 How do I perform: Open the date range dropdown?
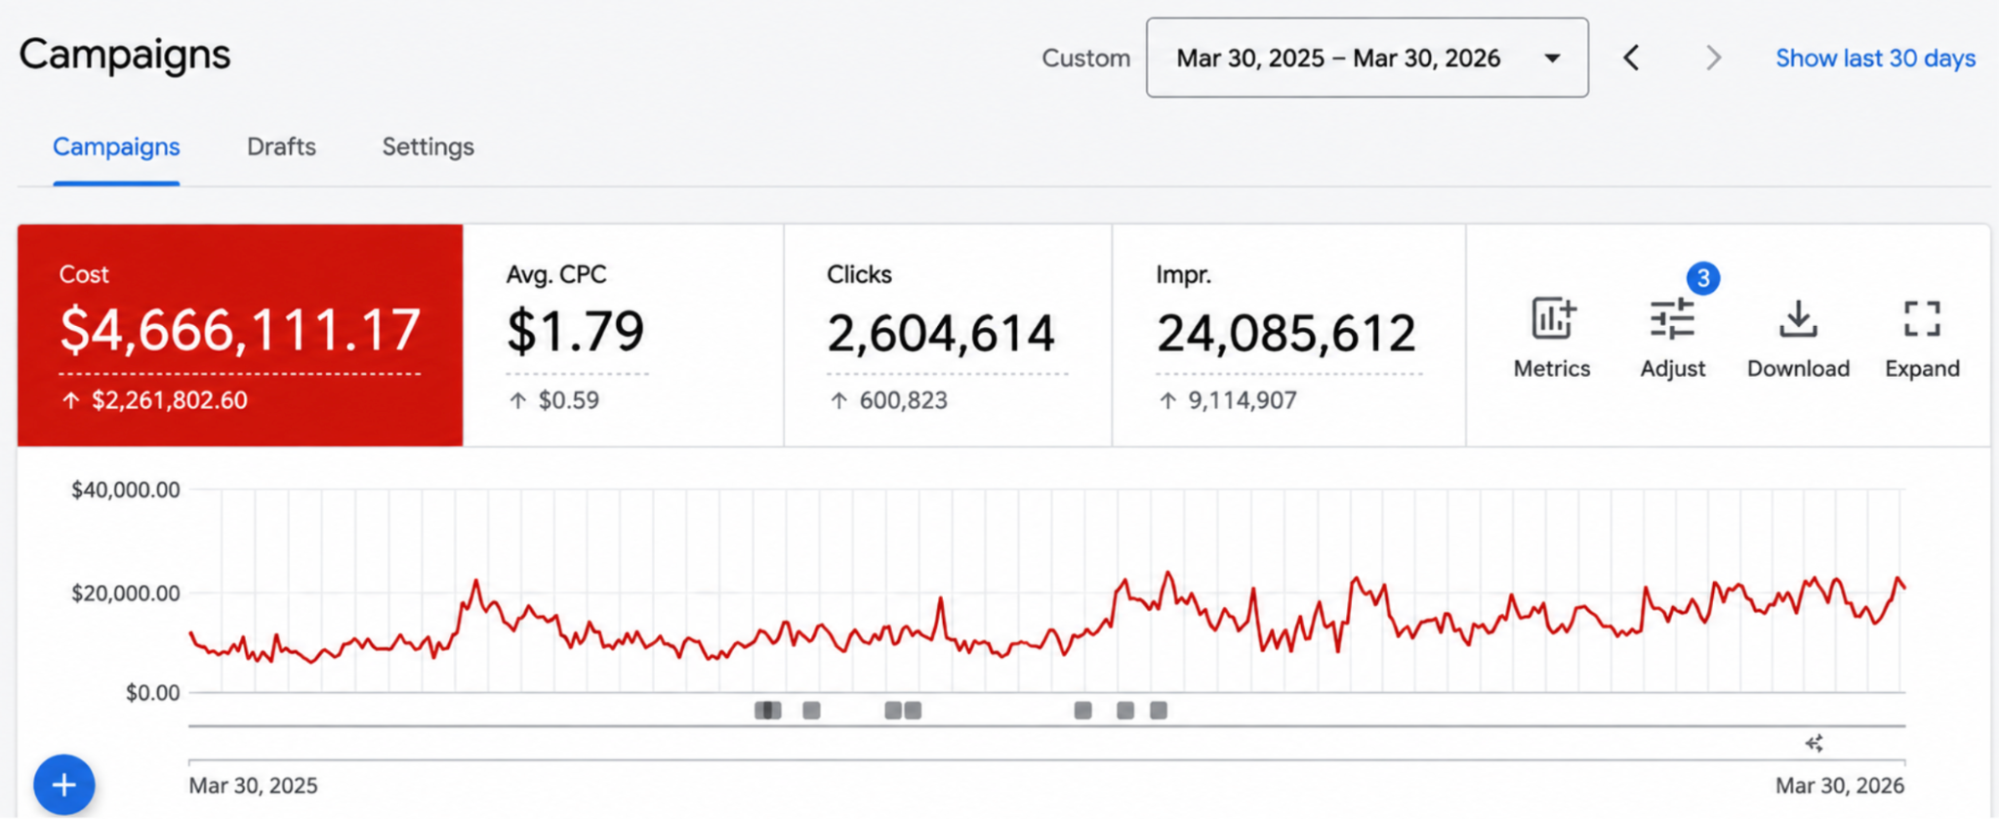[1367, 58]
